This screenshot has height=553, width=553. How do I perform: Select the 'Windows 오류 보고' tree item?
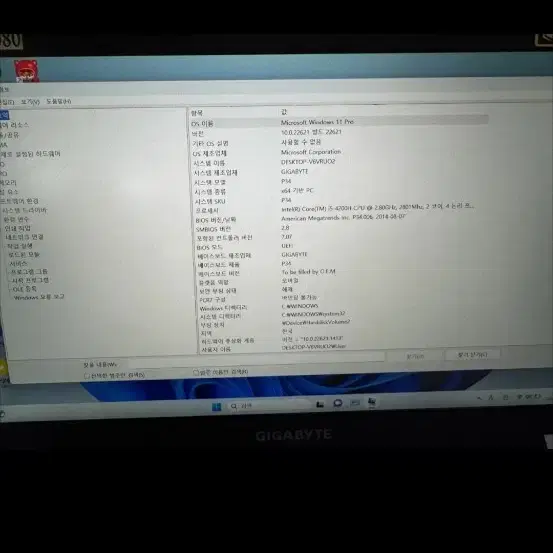pyautogui.click(x=39, y=297)
